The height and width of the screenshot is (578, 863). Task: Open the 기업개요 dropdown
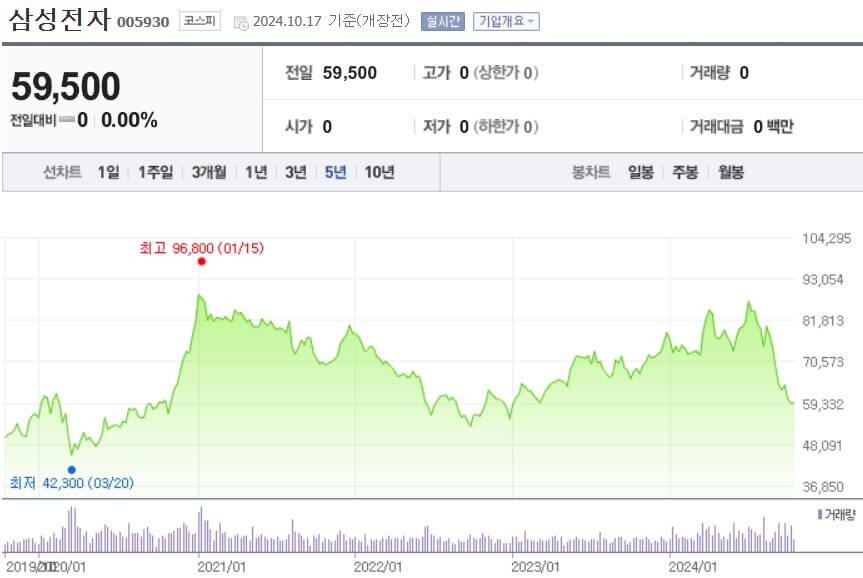[506, 19]
